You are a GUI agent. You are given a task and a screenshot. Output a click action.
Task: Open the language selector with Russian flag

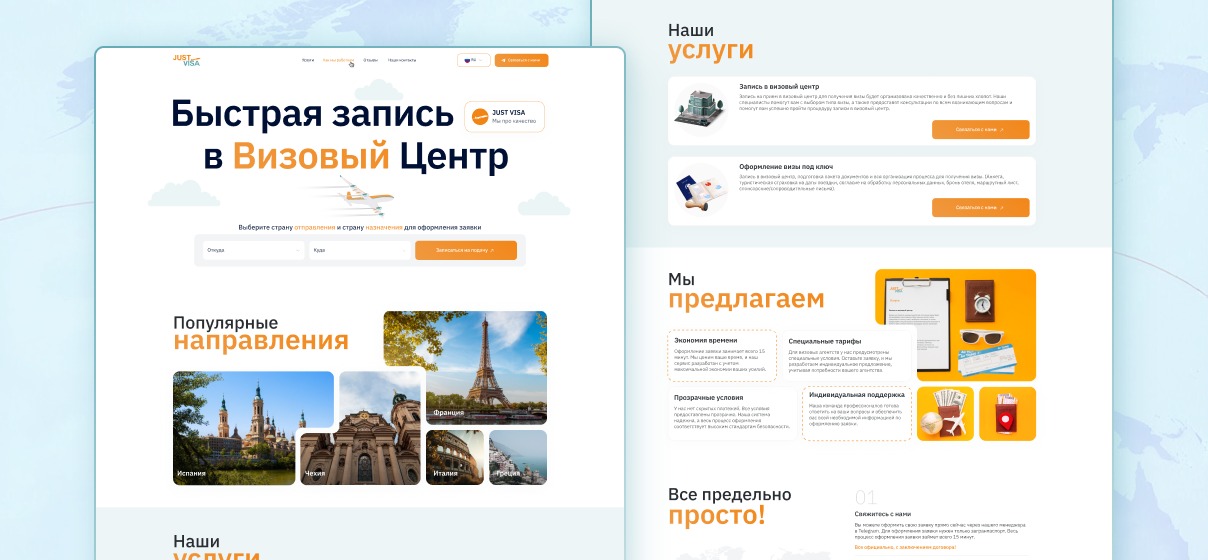tap(473, 60)
